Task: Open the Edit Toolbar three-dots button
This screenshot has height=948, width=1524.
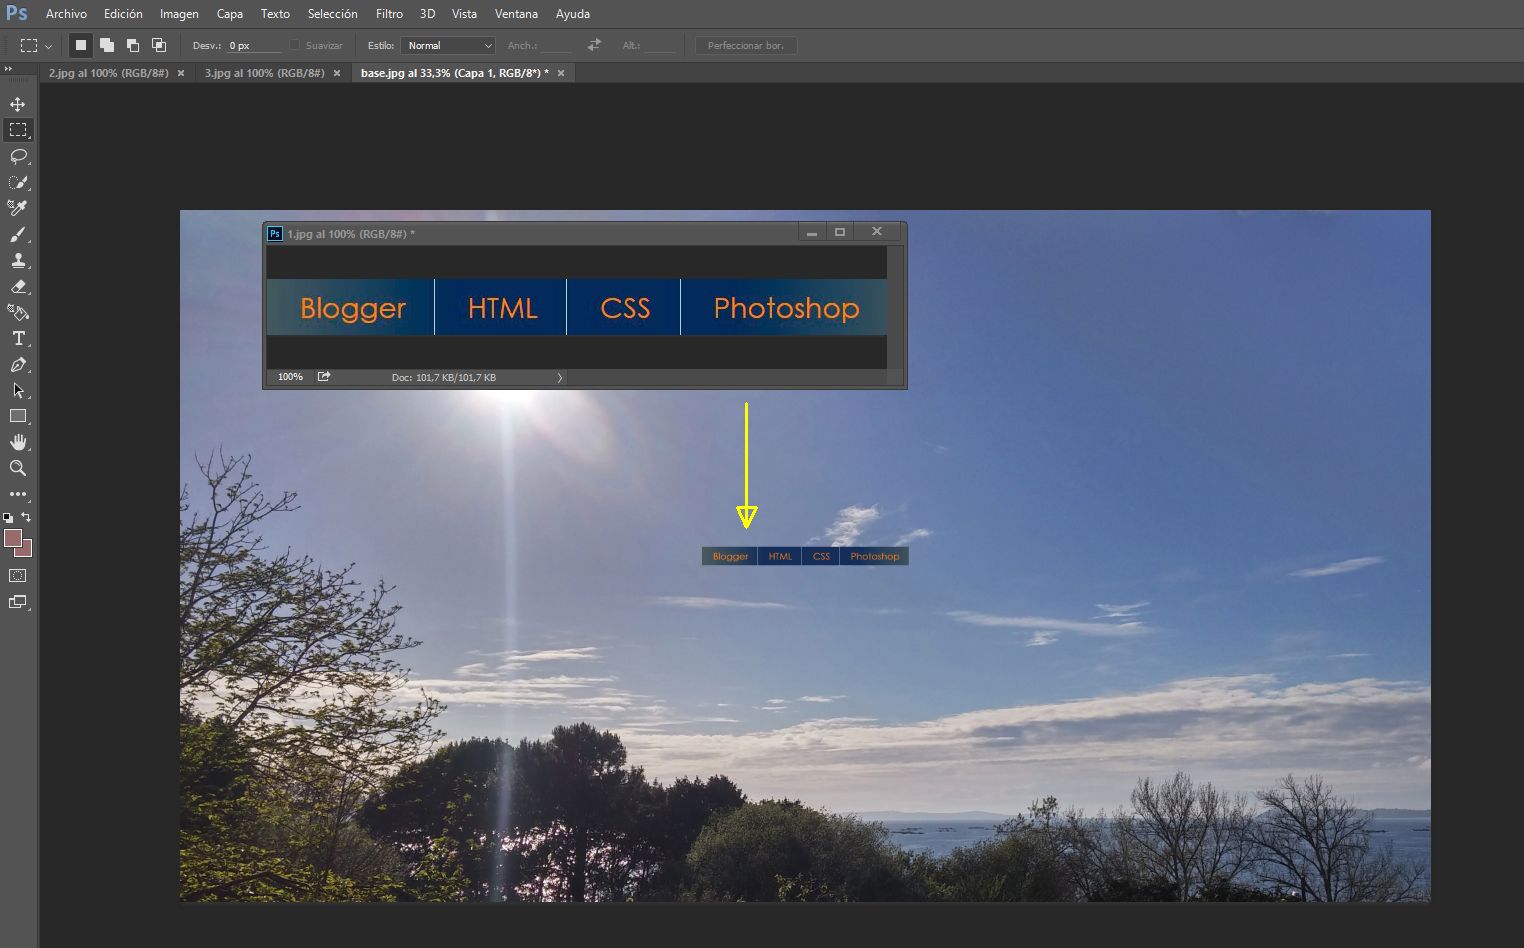Action: [x=18, y=494]
